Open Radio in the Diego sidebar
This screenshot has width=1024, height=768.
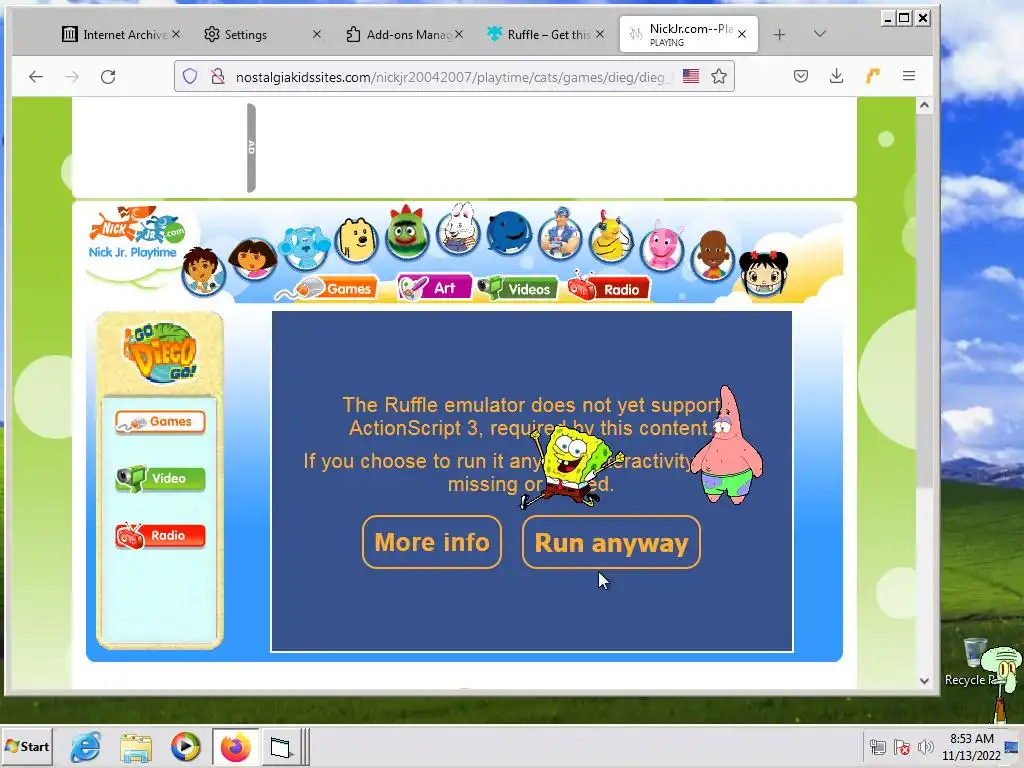pyautogui.click(x=160, y=536)
